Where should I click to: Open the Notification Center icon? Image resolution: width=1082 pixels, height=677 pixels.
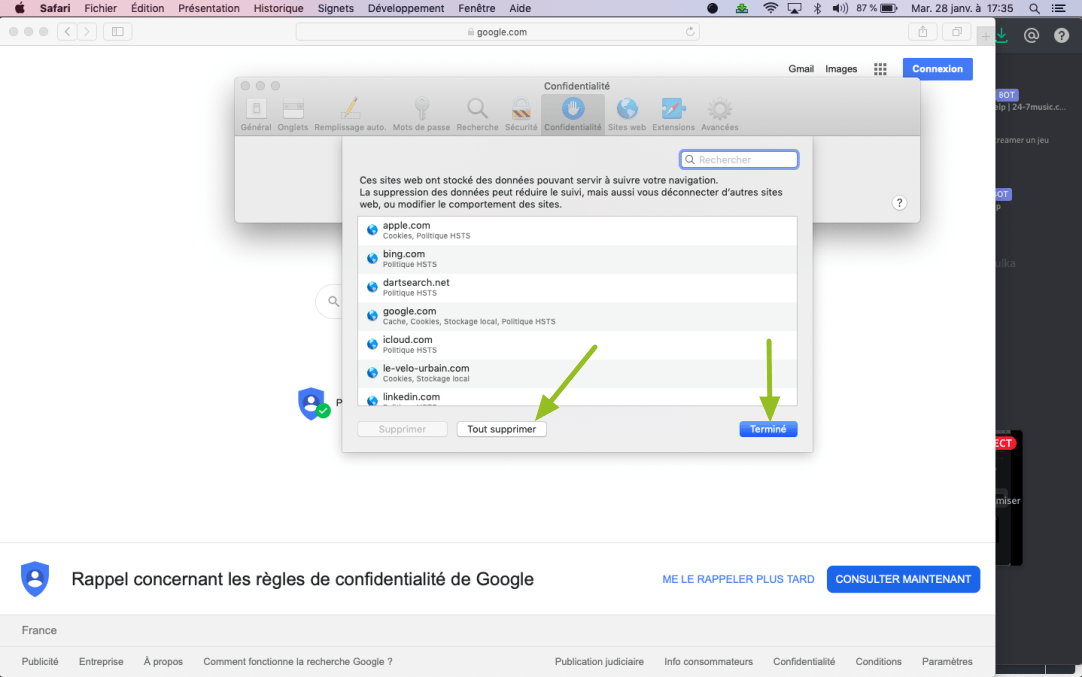tap(1059, 8)
